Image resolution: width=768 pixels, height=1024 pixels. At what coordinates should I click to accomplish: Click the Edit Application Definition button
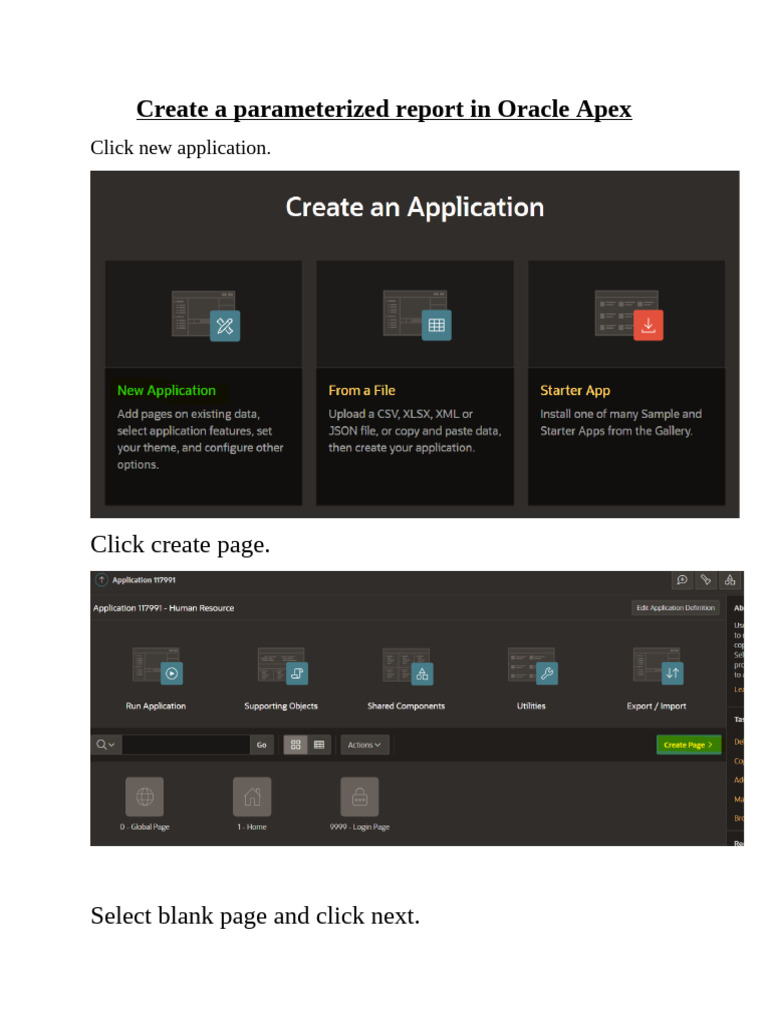[675, 608]
